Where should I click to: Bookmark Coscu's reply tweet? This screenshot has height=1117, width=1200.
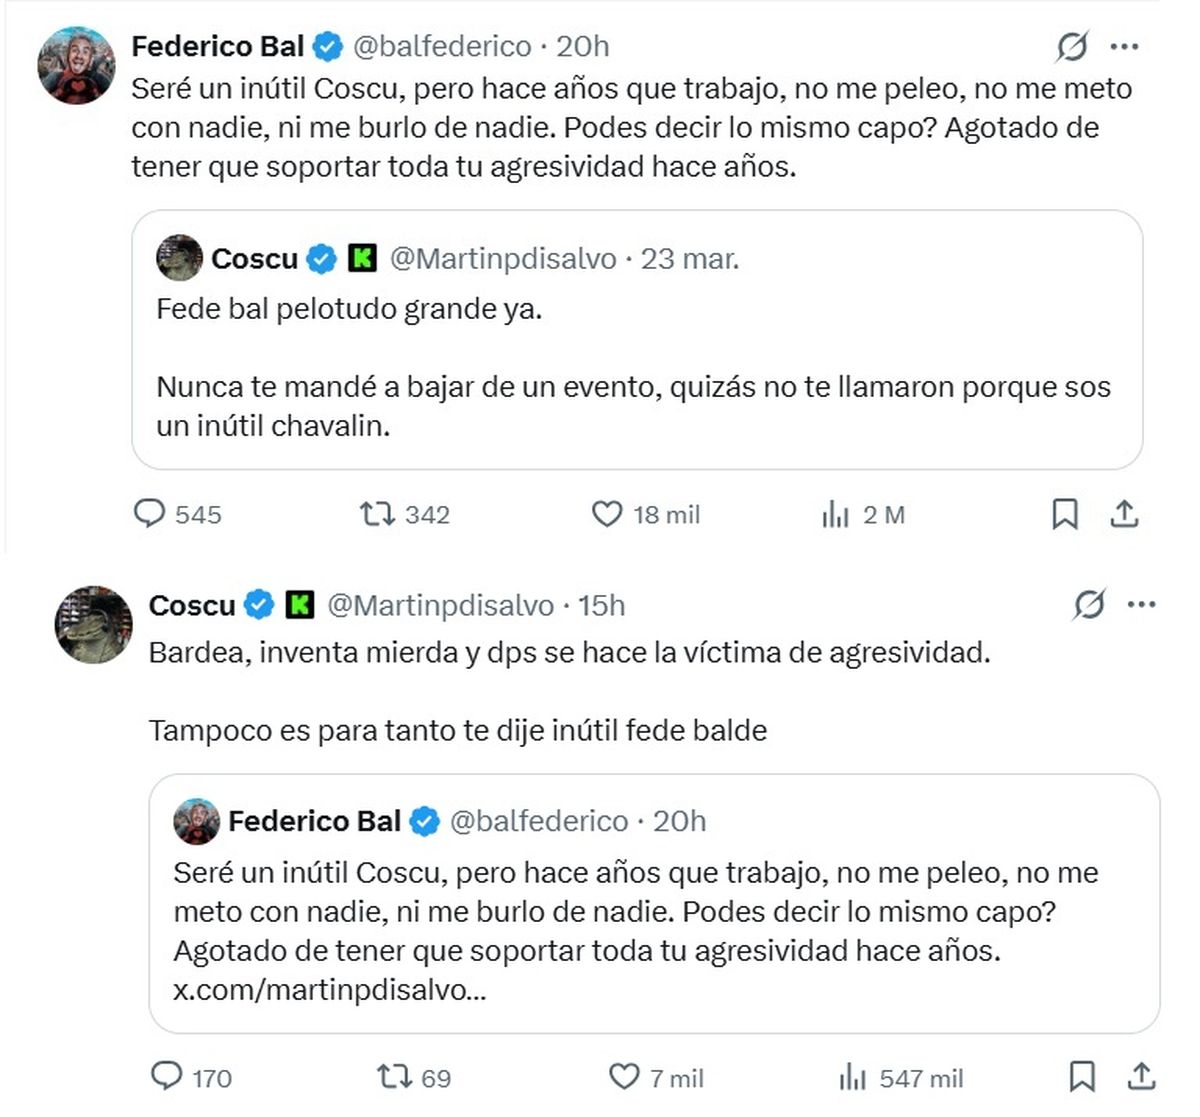(x=1082, y=1077)
